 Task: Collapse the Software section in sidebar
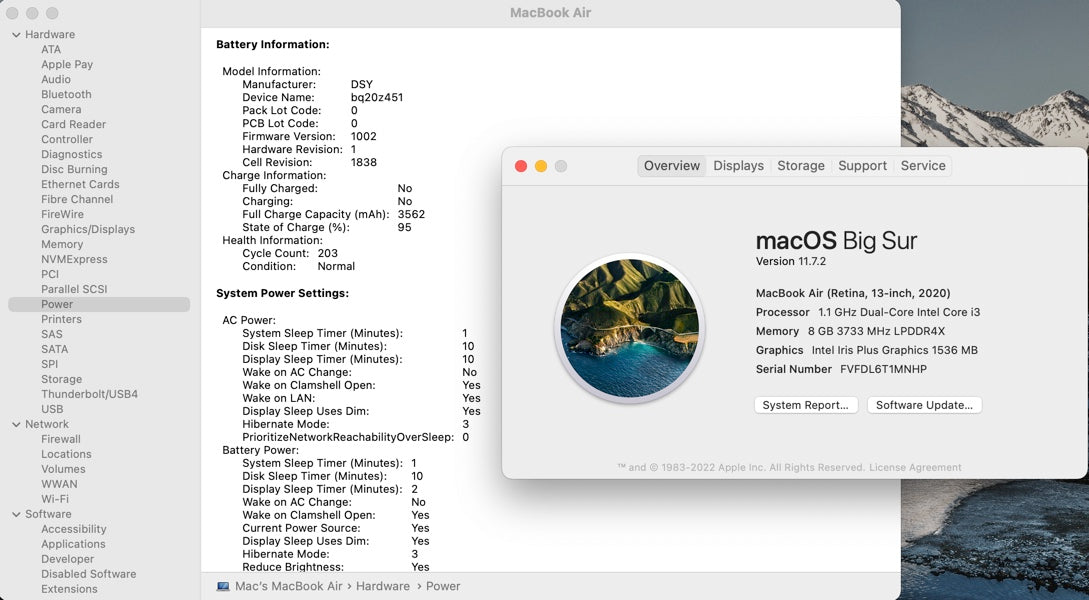pos(16,514)
